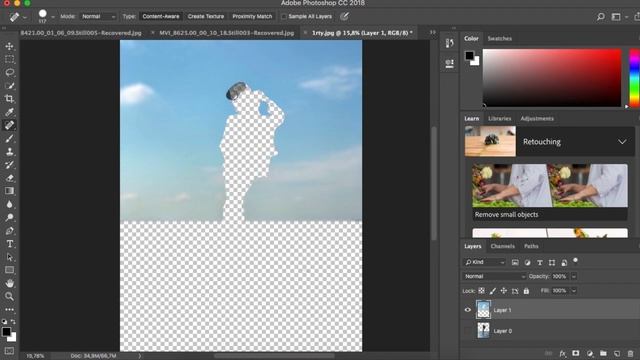Viewport: 640px width, 360px height.
Task: Select the Hand tool
Action: point(9,283)
